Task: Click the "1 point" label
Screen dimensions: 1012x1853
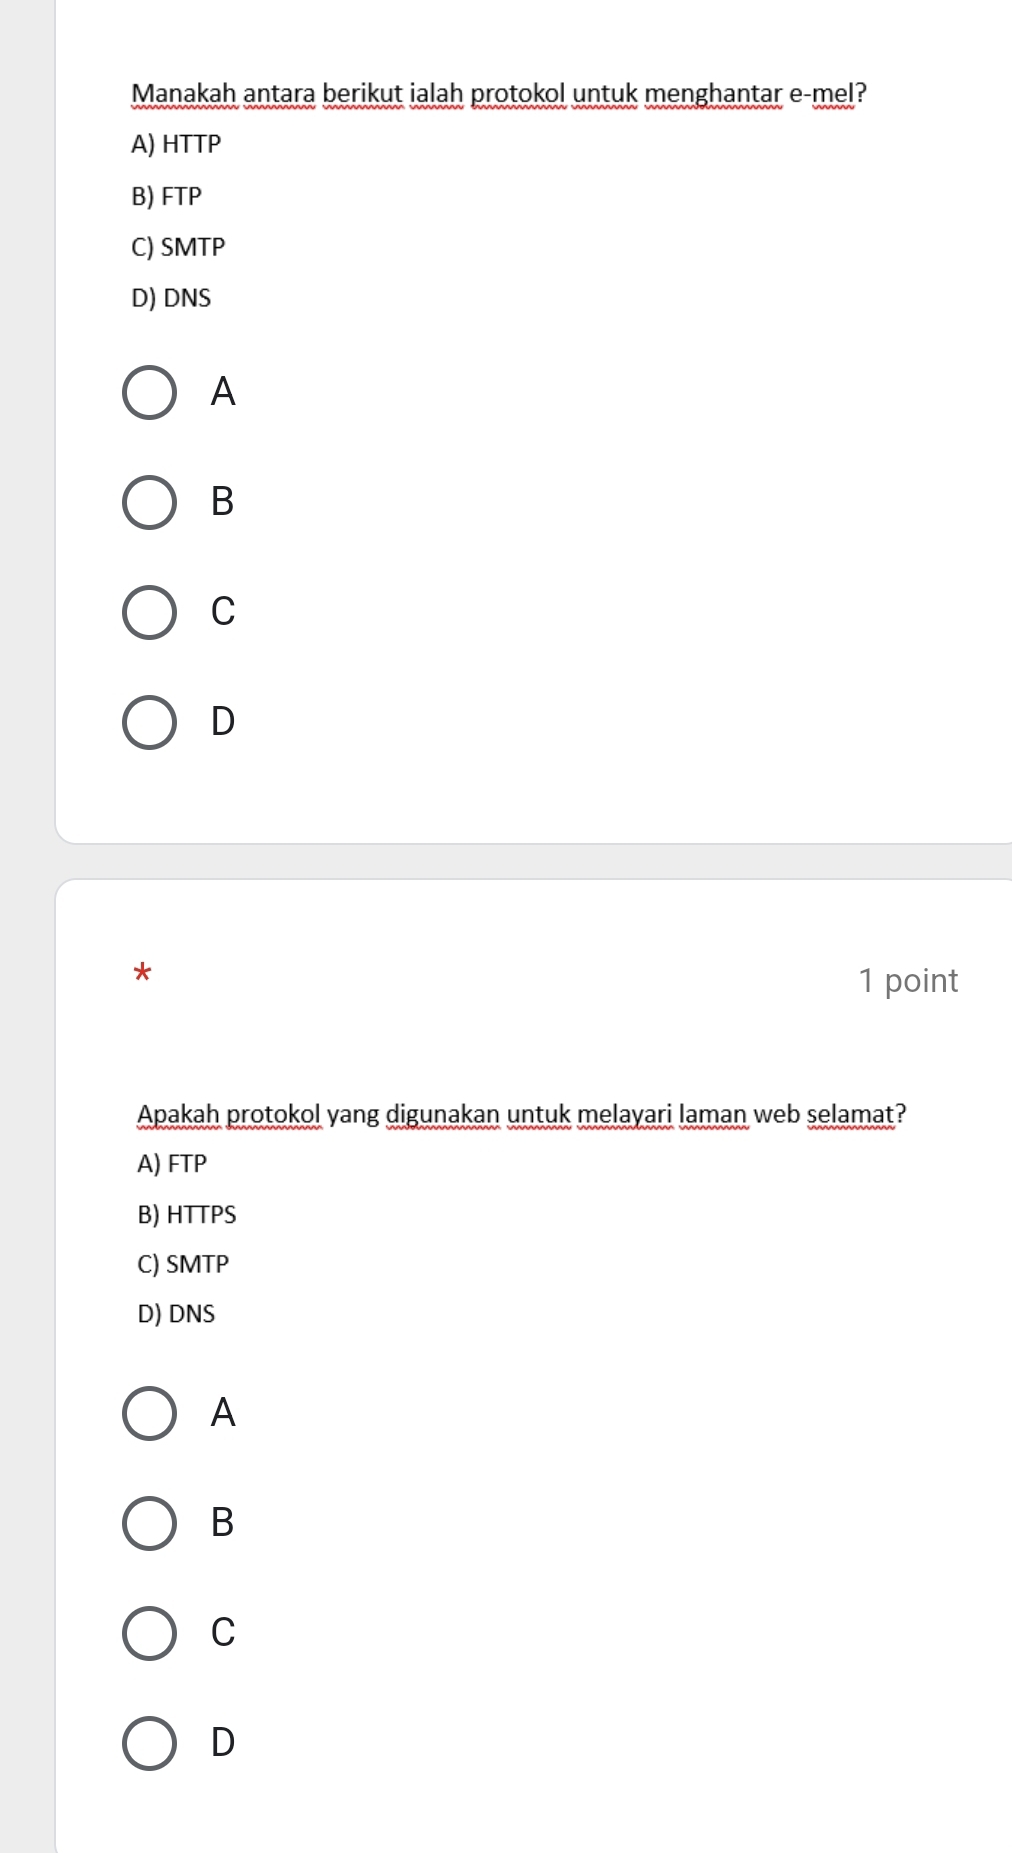Action: tap(908, 981)
